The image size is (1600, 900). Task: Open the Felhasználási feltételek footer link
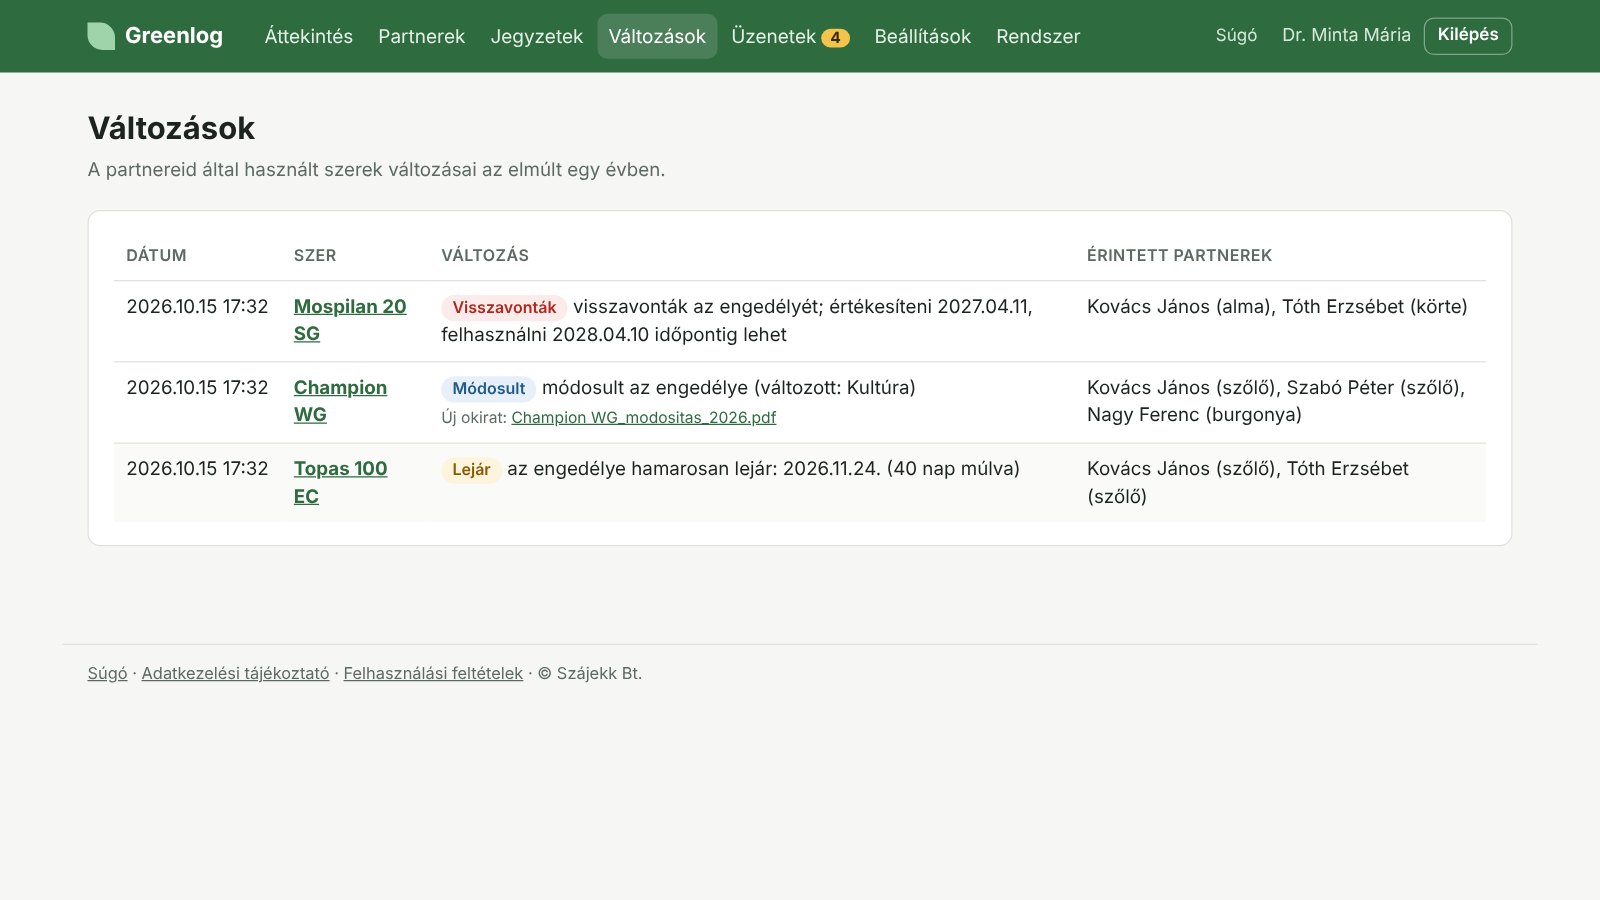coord(433,673)
